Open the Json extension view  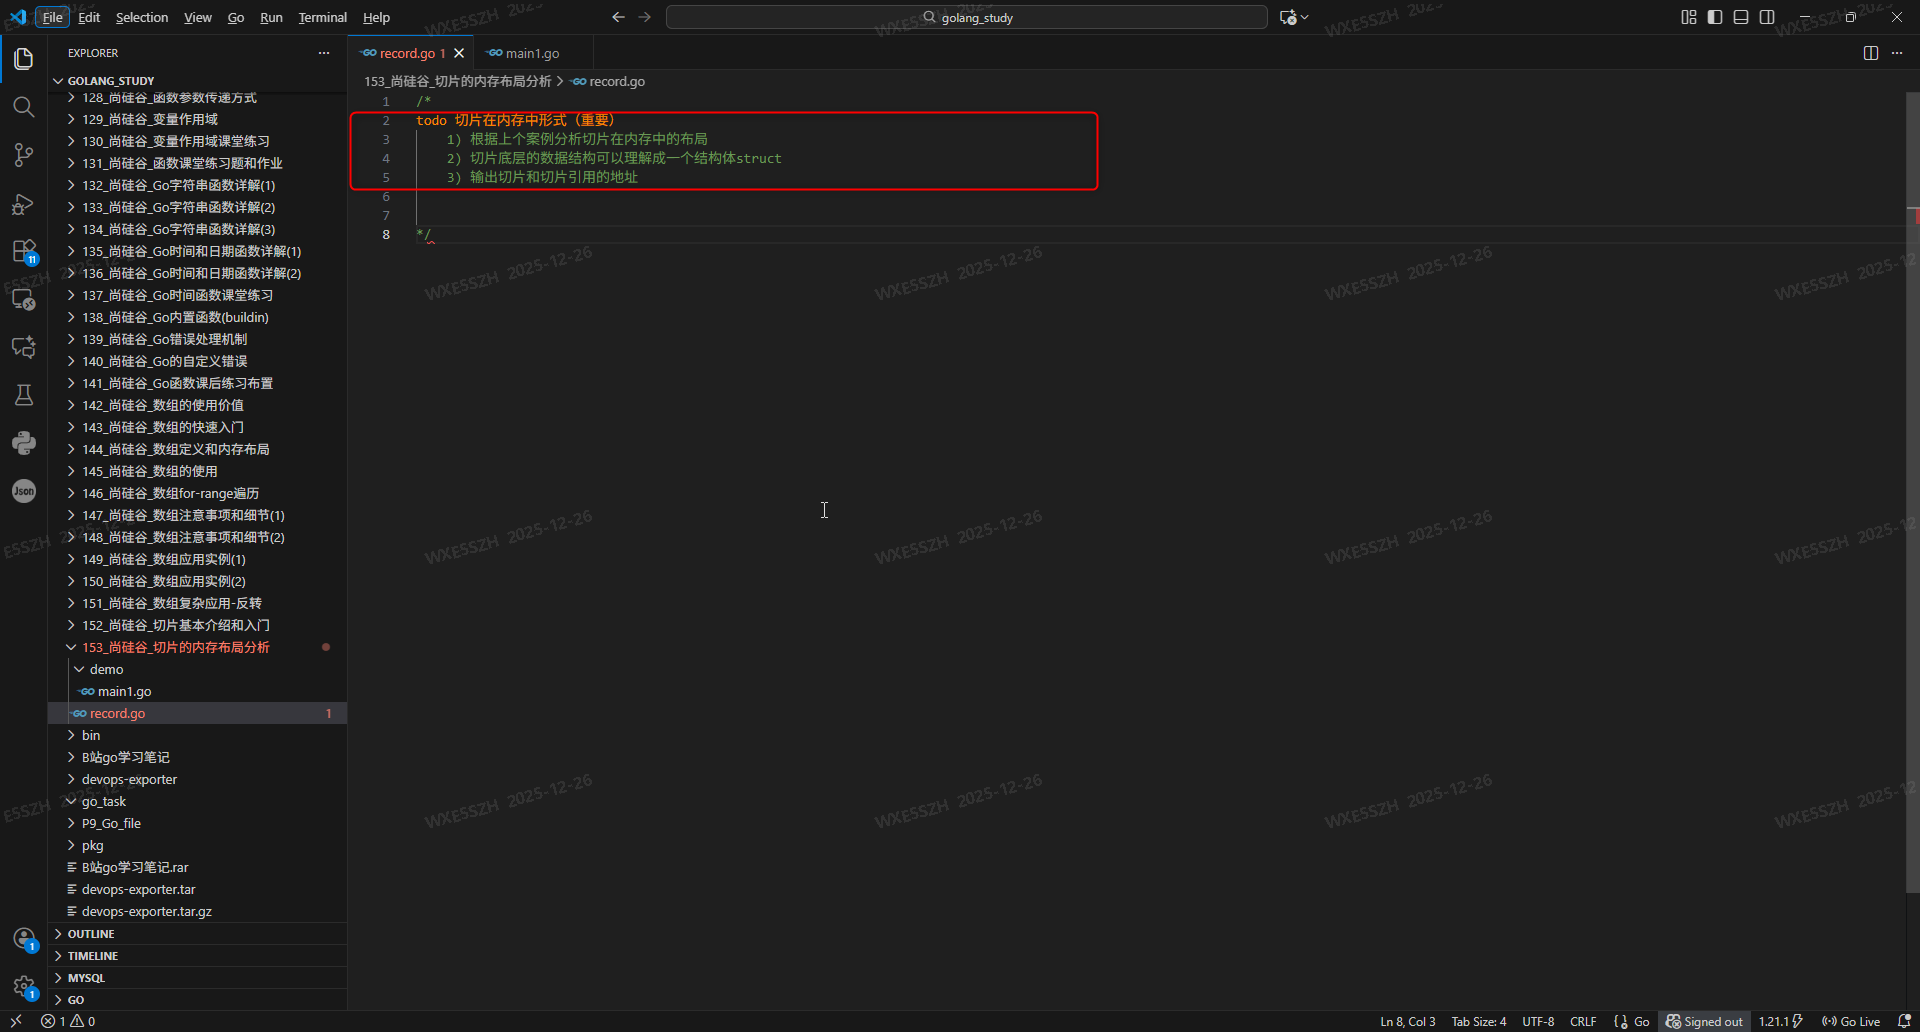(24, 491)
